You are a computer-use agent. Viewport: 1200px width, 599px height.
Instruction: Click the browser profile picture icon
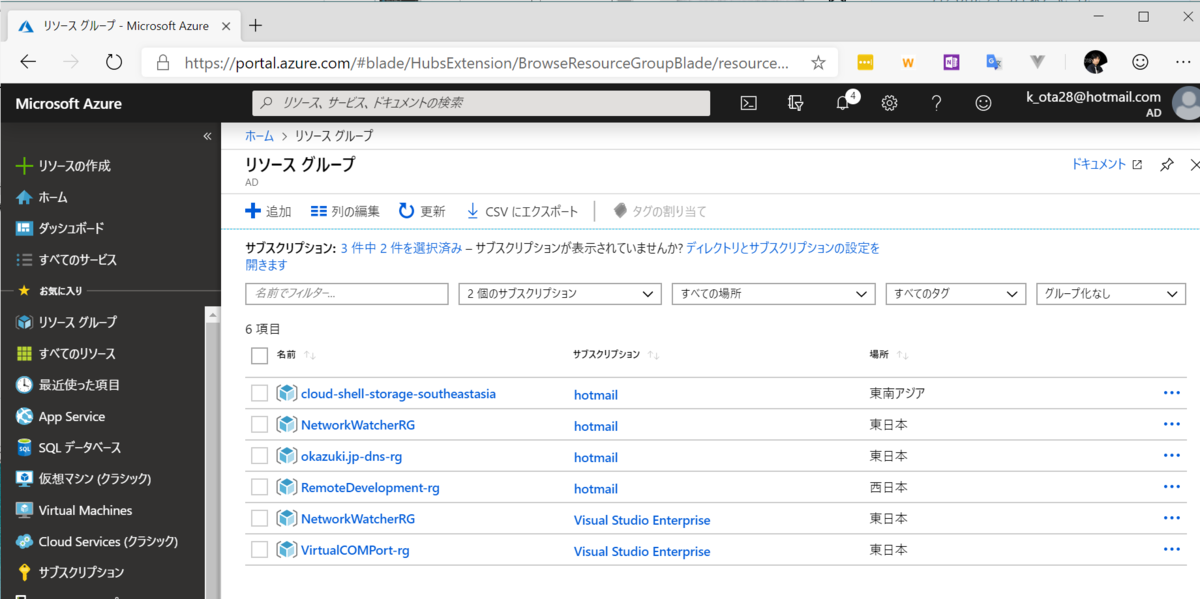point(1095,62)
